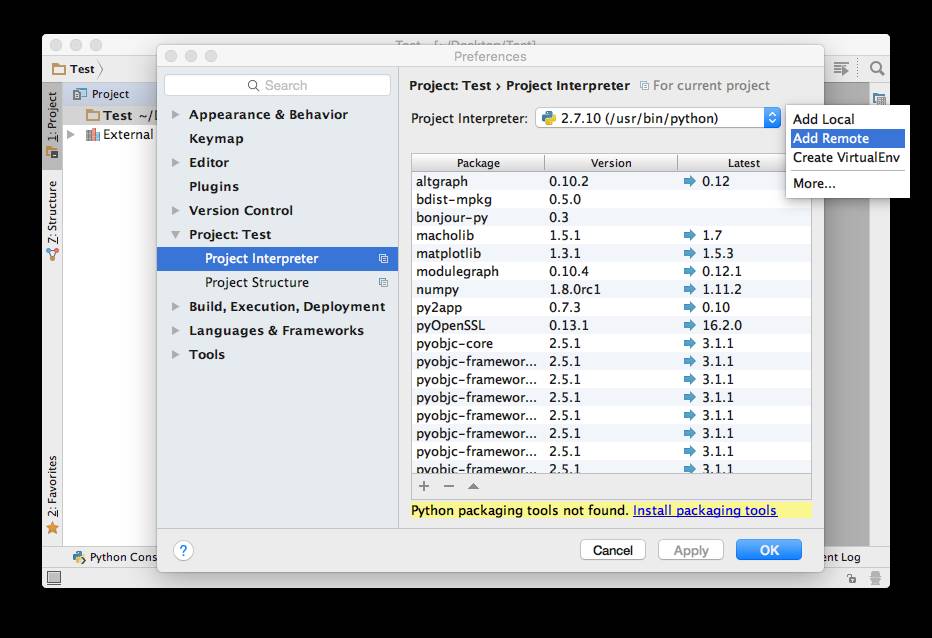This screenshot has width=932, height=638.
Task: Click the tool windows square icon at bottom left
Action: tap(54, 577)
